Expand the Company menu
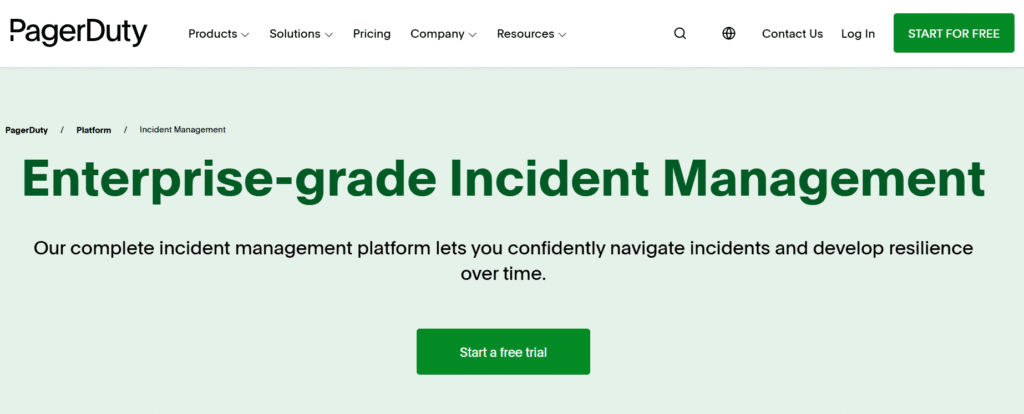 point(443,34)
